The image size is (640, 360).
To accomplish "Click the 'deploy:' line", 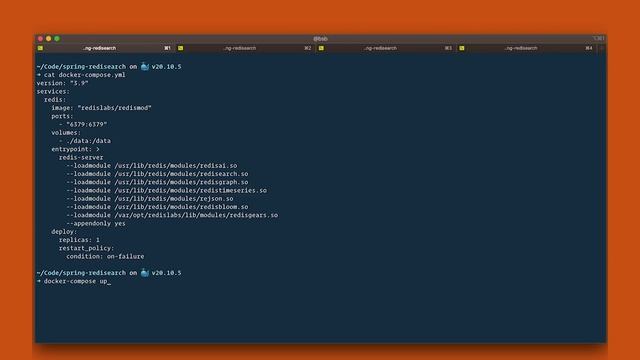I will coord(64,231).
